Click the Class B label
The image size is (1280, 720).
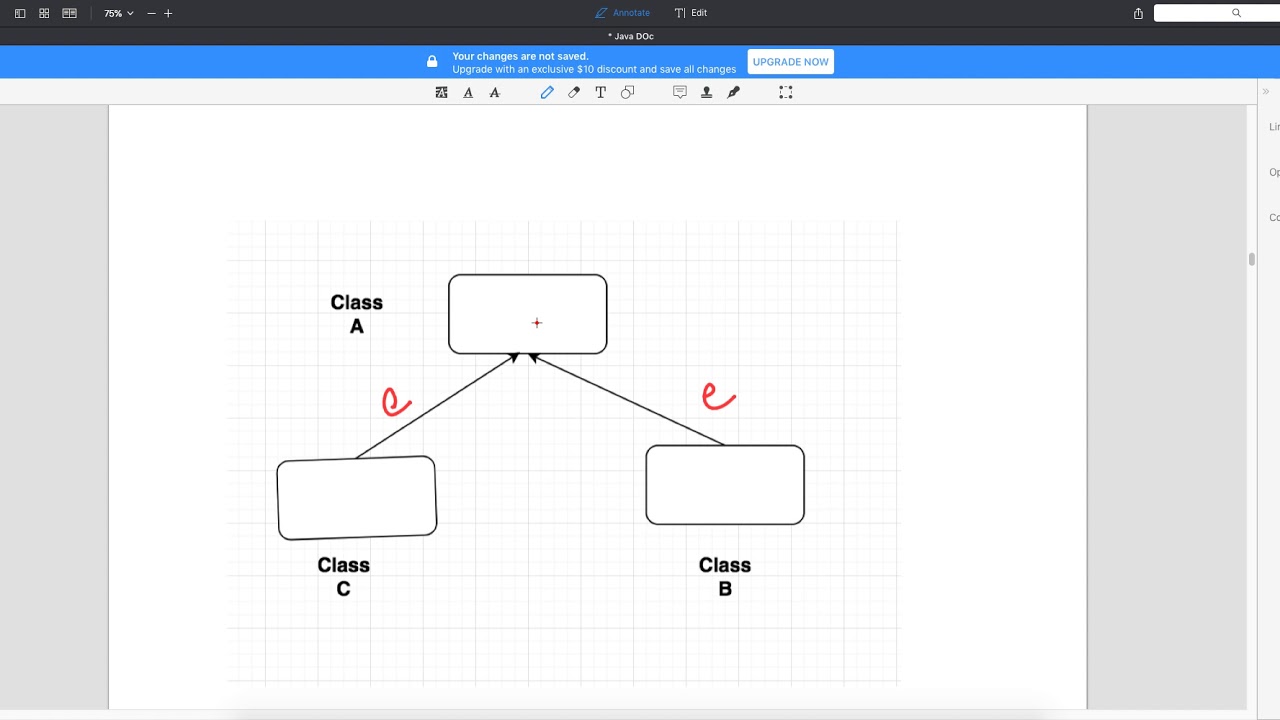click(x=724, y=577)
